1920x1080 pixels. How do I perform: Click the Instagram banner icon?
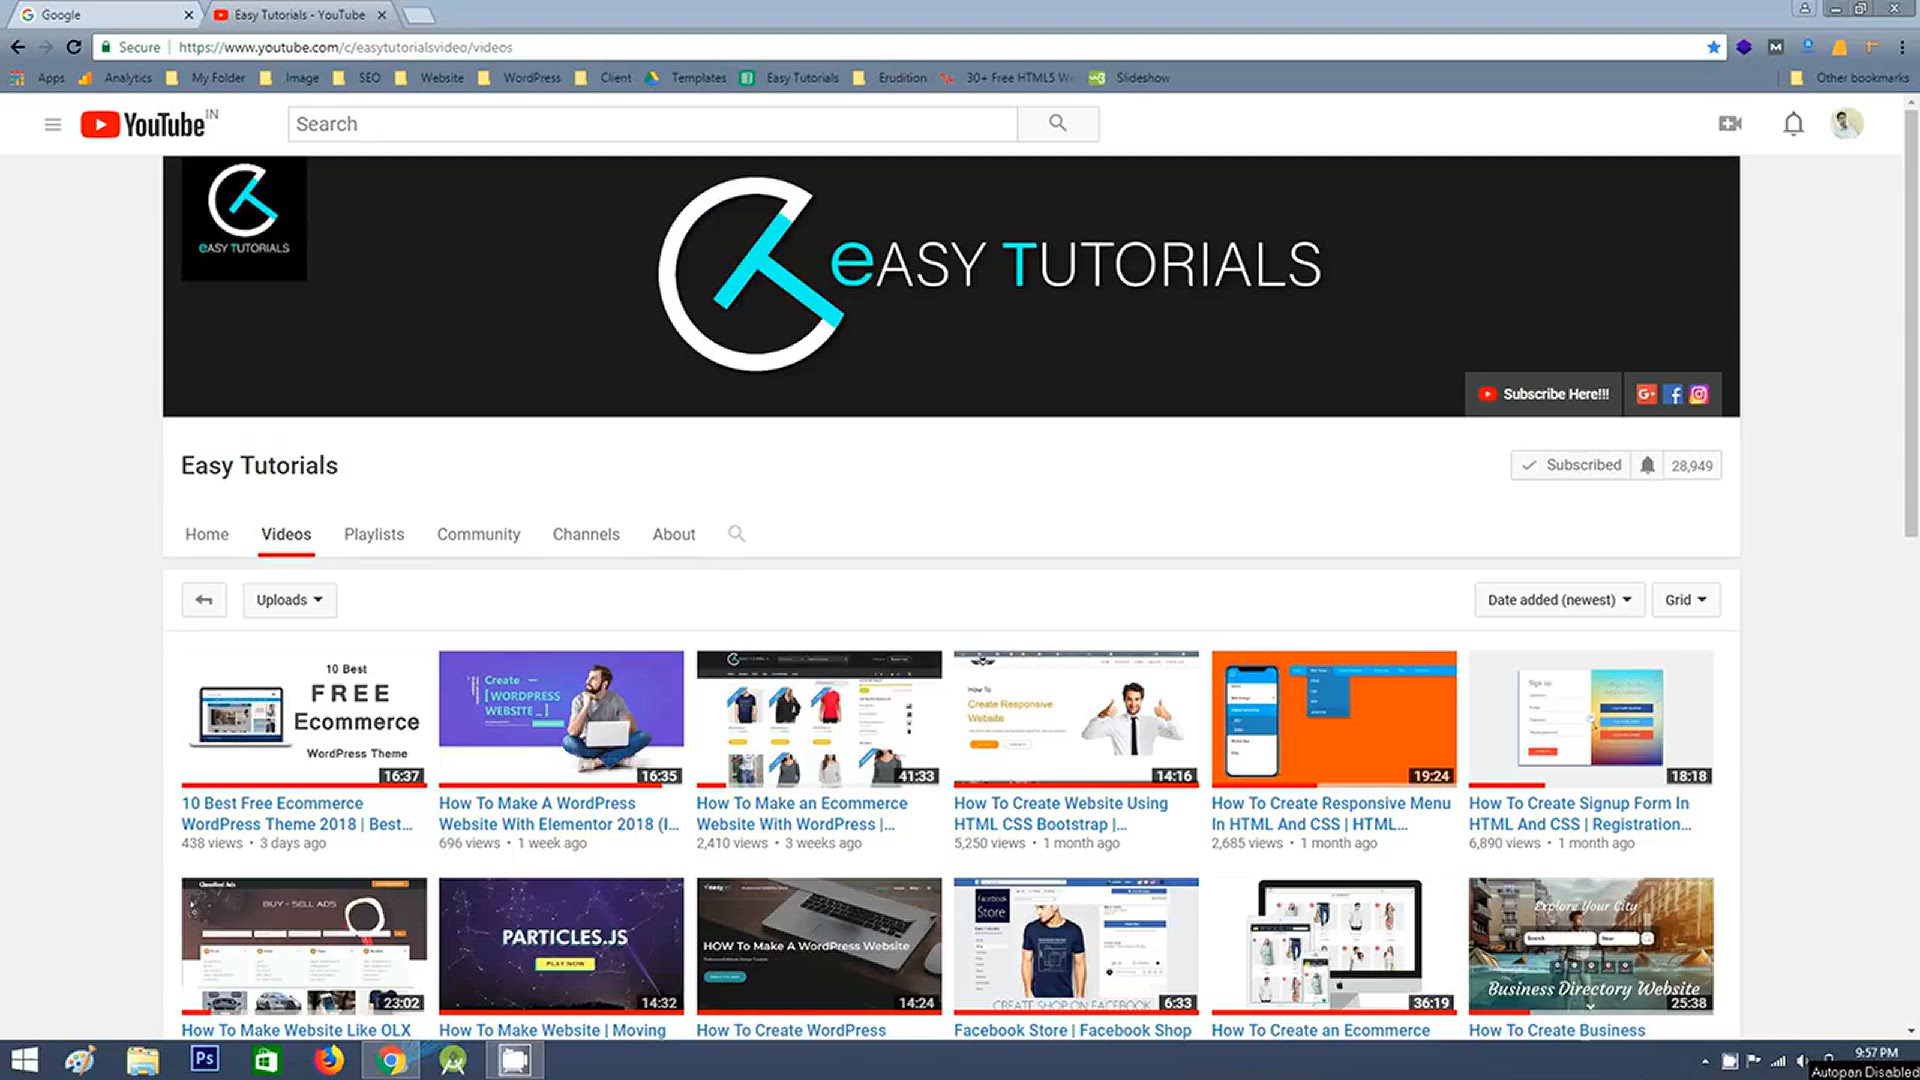[x=1699, y=394]
